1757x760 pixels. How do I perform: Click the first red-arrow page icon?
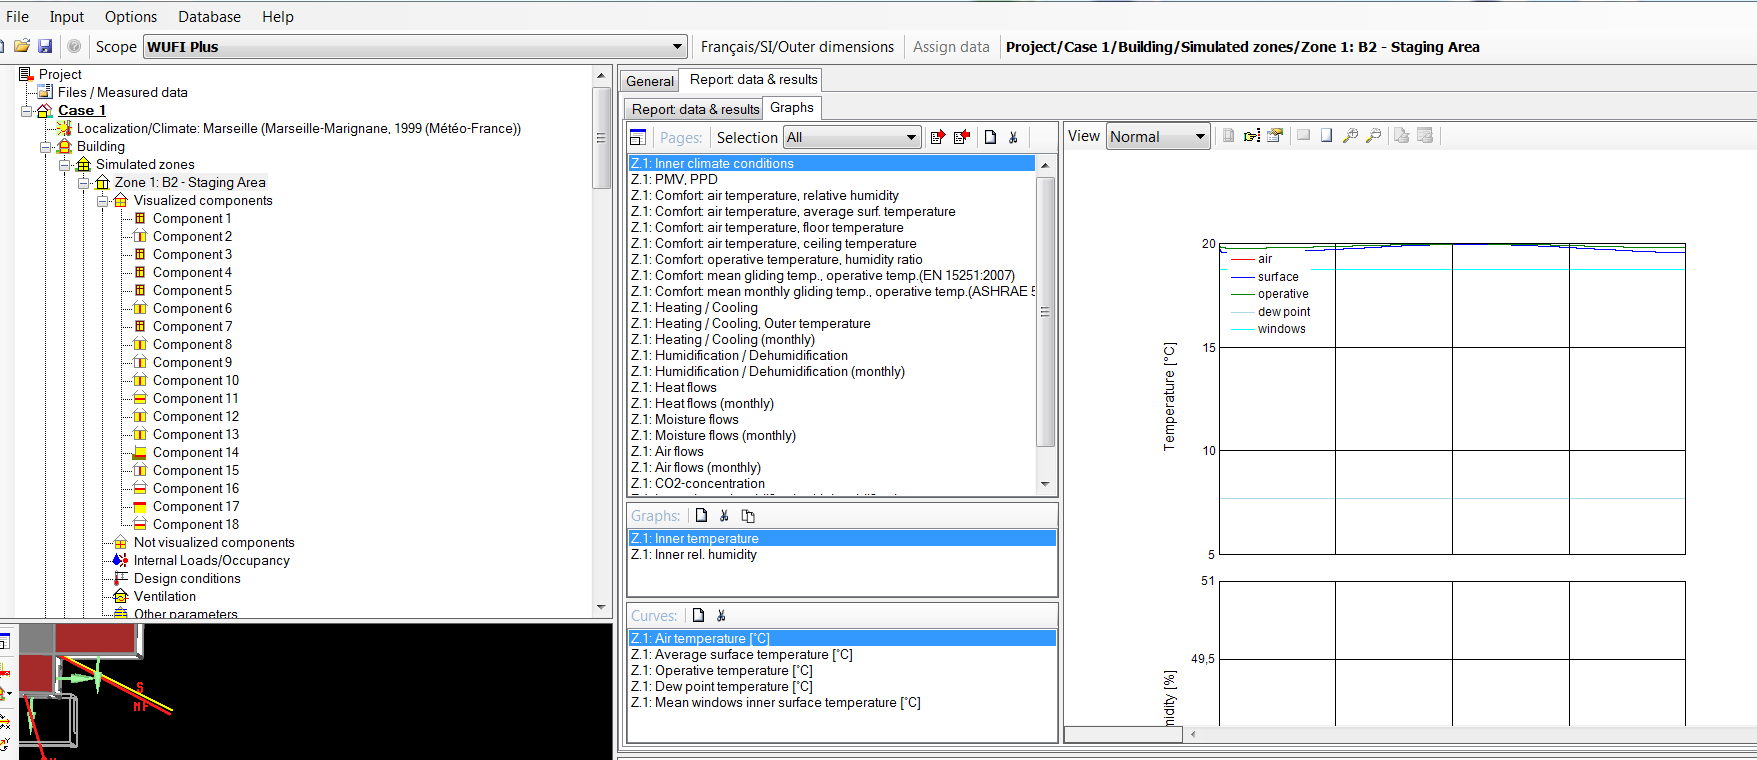click(x=937, y=138)
